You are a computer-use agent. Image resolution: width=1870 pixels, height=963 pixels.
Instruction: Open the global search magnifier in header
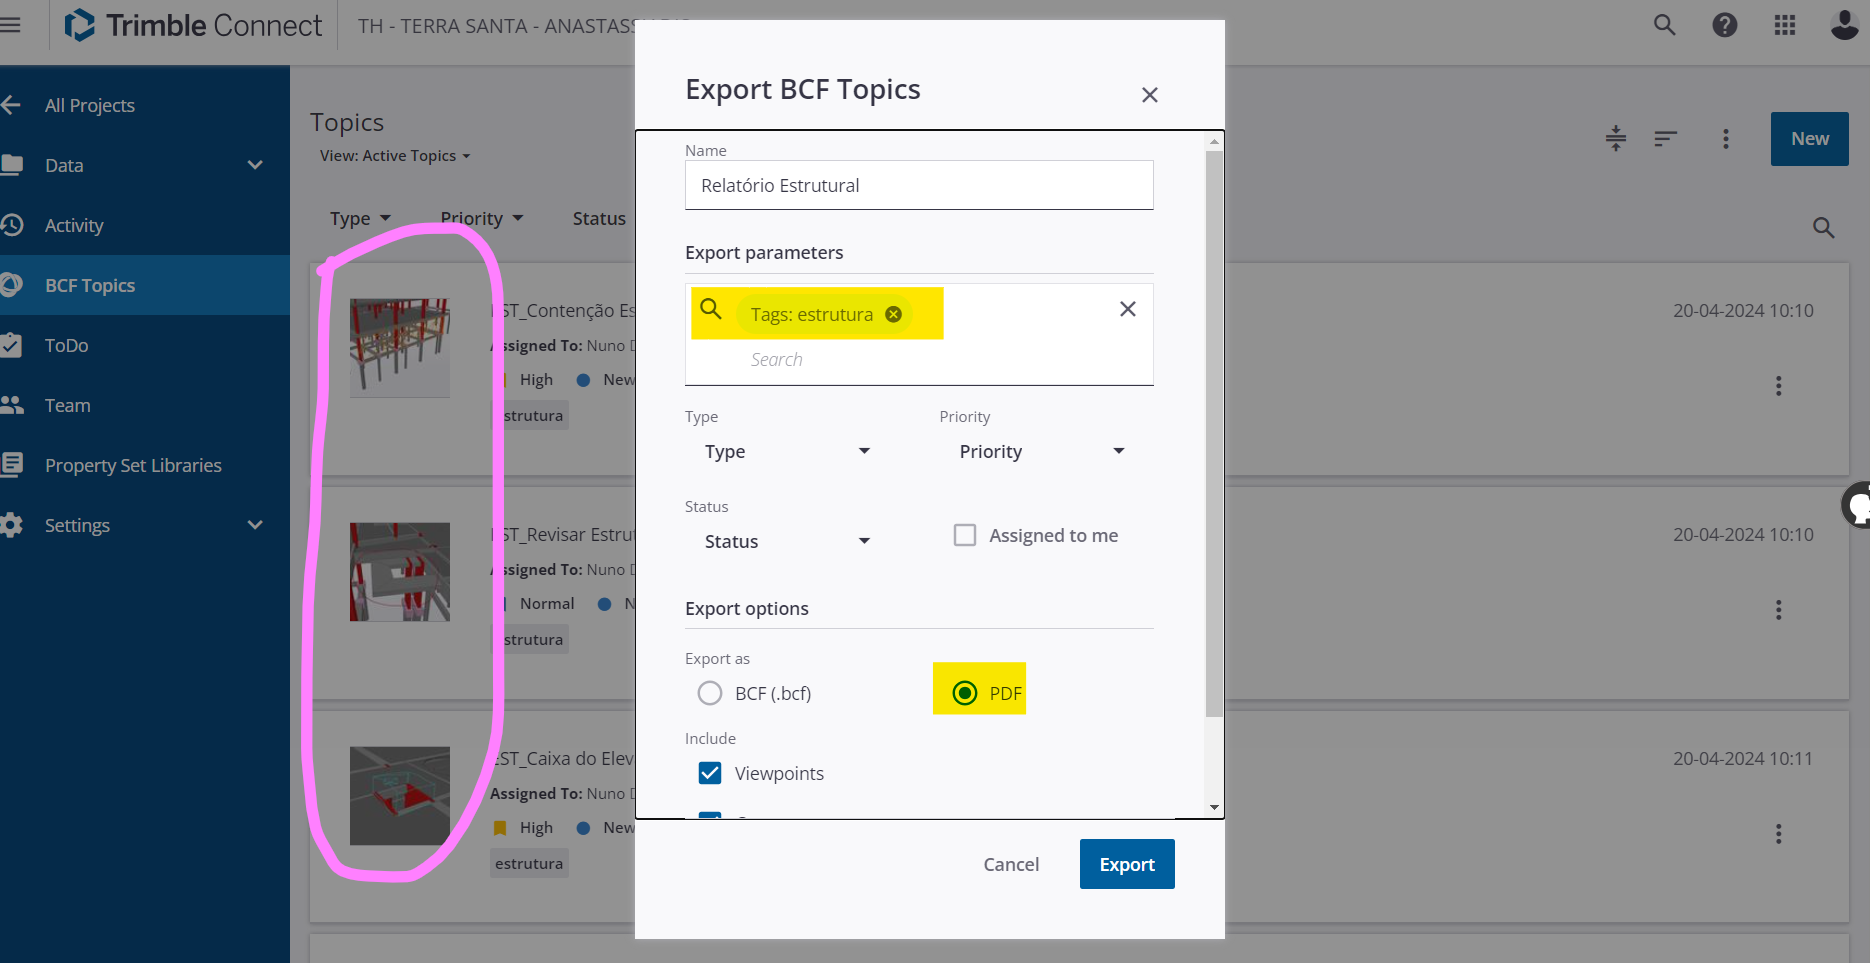pyautogui.click(x=1663, y=25)
